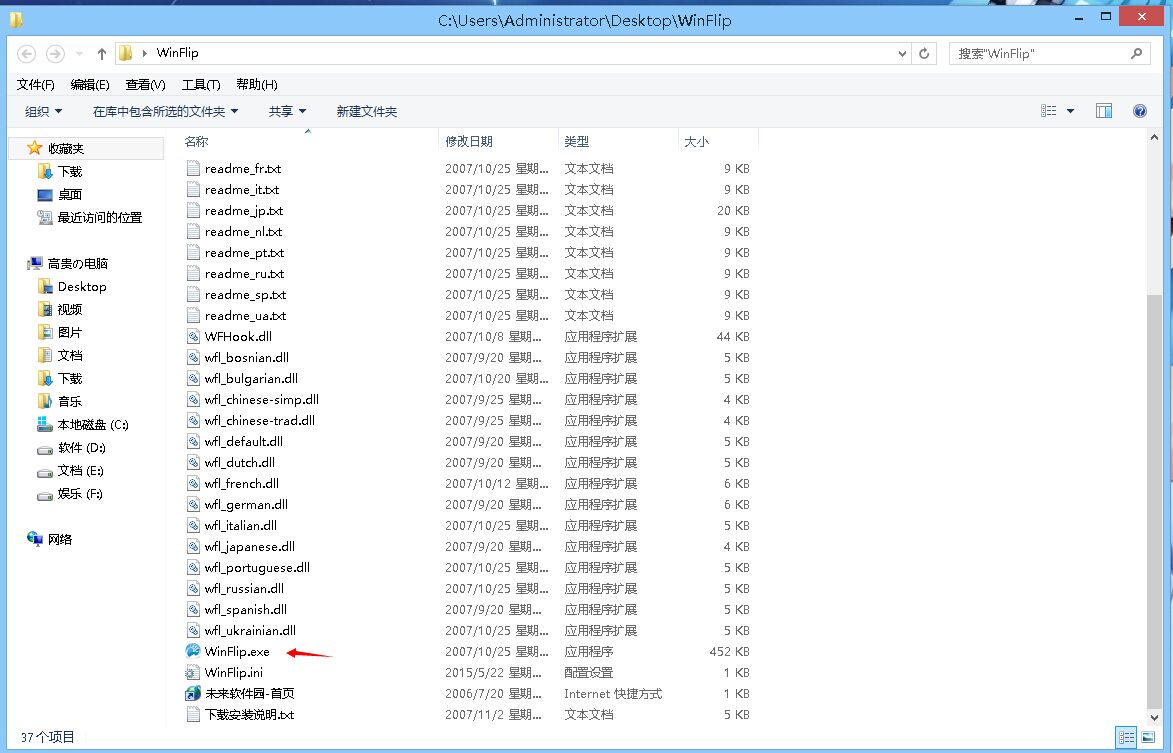Select wfl_ukrainian.dll file

click(x=250, y=630)
